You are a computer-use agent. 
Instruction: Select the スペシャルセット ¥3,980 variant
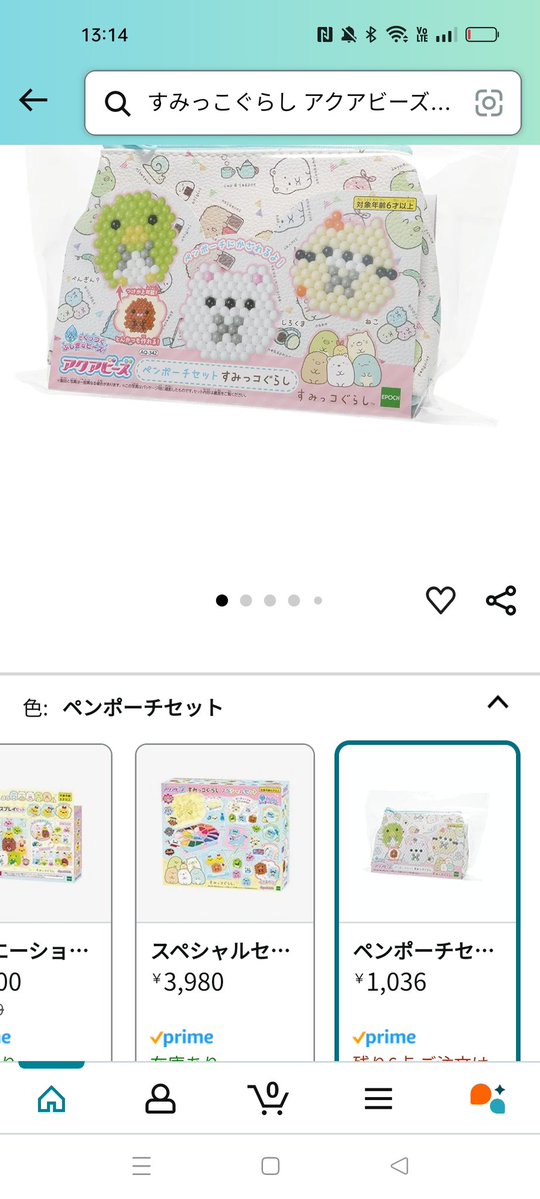(225, 902)
